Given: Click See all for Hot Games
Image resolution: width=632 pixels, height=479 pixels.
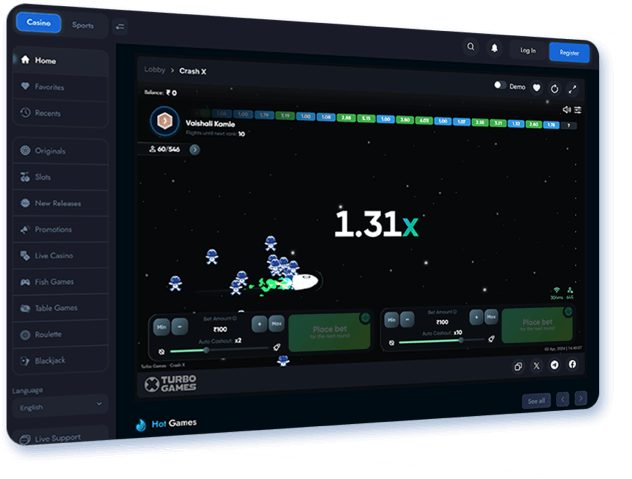Looking at the screenshot, I should (x=536, y=401).
